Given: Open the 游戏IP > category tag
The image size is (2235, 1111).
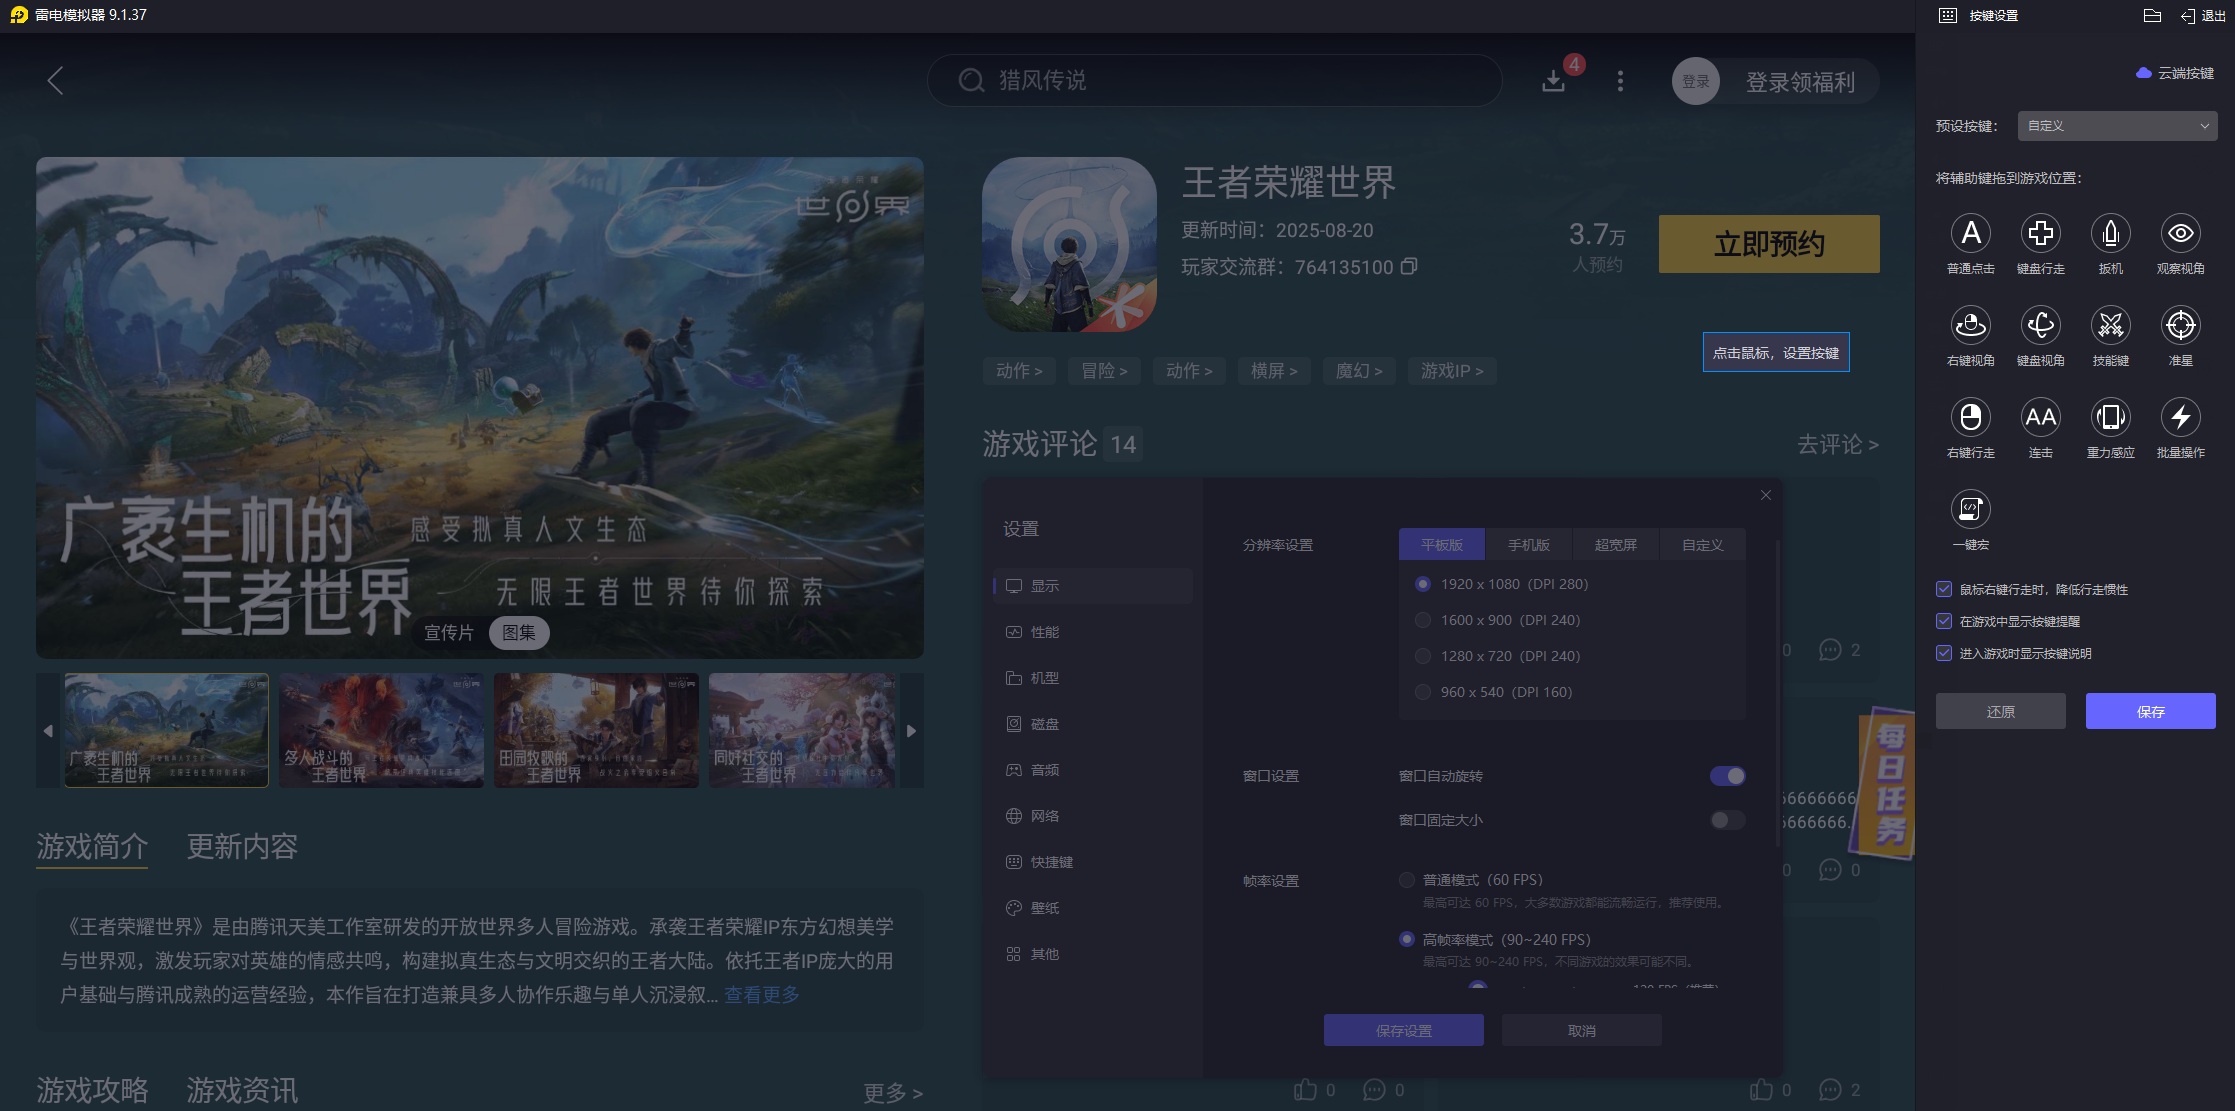Looking at the screenshot, I should [1452, 371].
